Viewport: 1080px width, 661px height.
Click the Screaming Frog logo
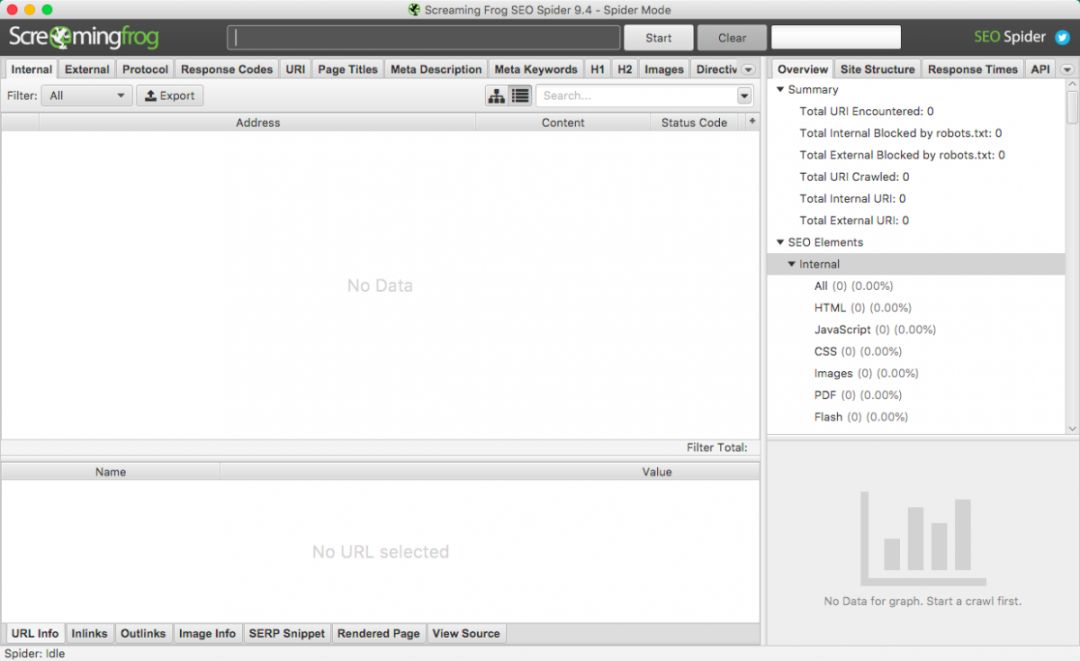click(83, 37)
